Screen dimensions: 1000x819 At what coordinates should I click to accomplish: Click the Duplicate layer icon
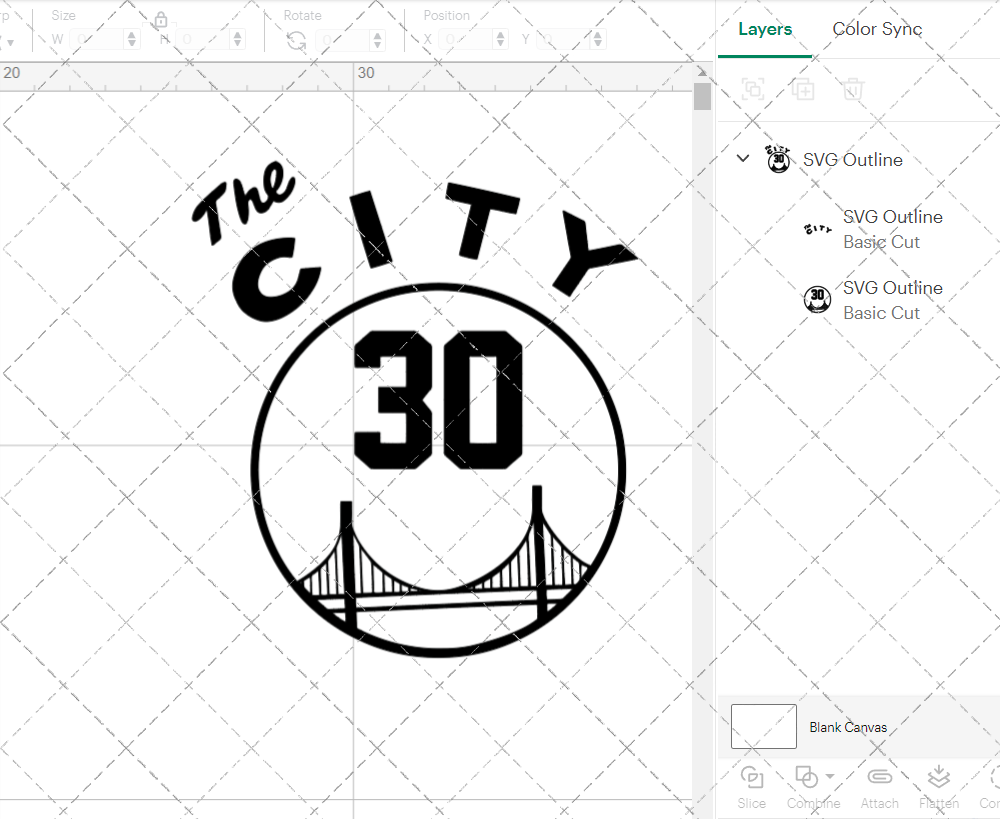tap(802, 89)
